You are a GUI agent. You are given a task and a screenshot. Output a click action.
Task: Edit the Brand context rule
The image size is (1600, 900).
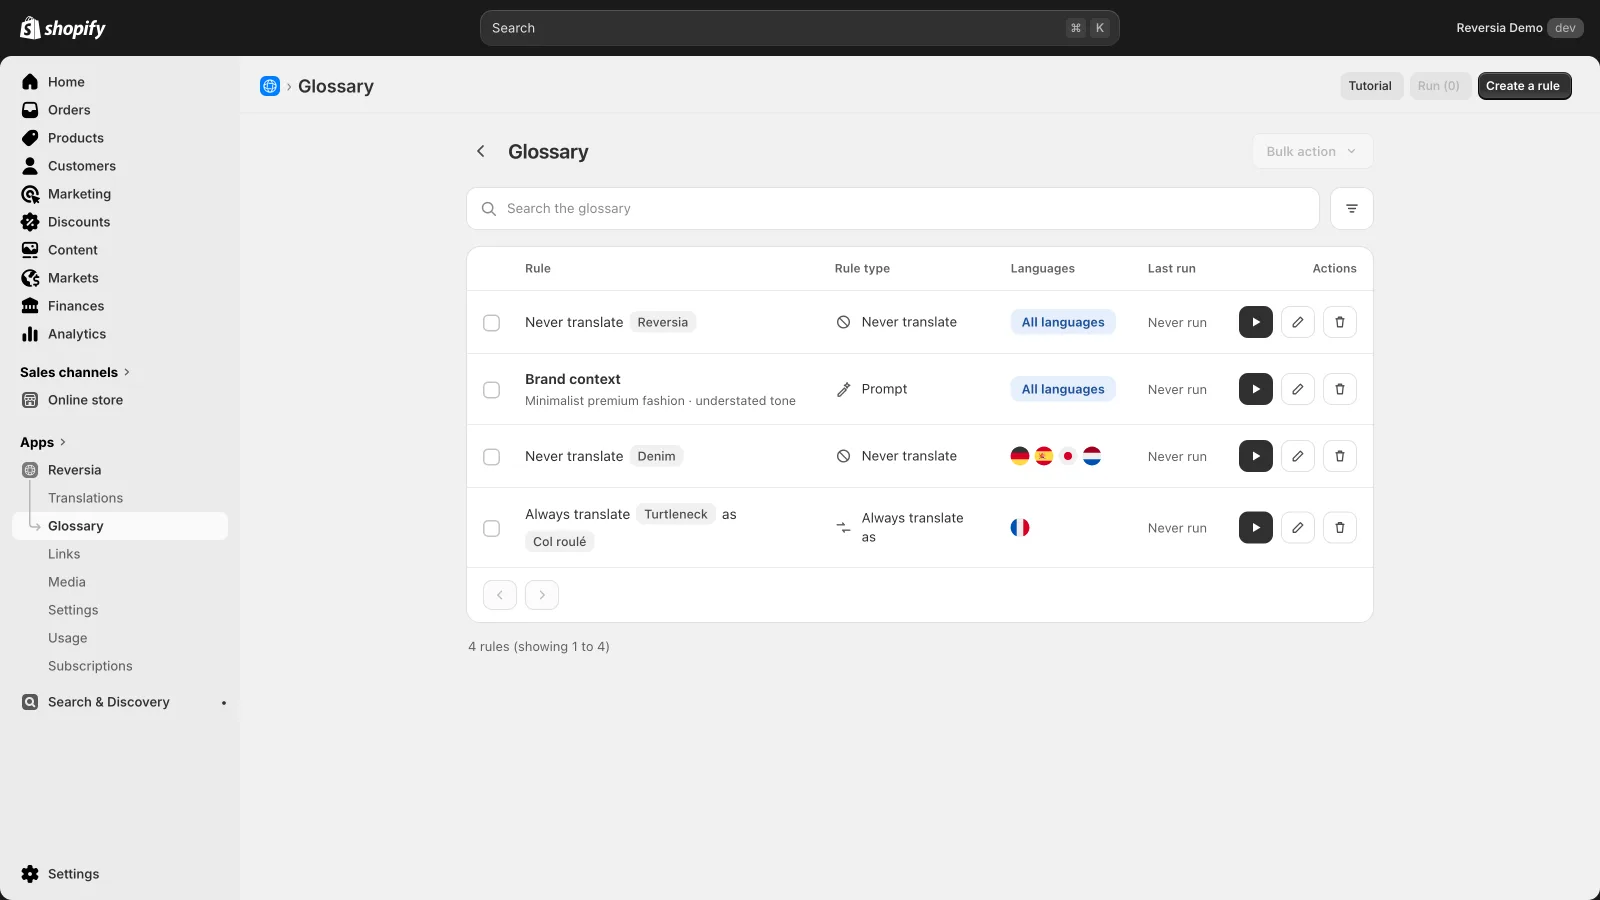coord(1298,389)
